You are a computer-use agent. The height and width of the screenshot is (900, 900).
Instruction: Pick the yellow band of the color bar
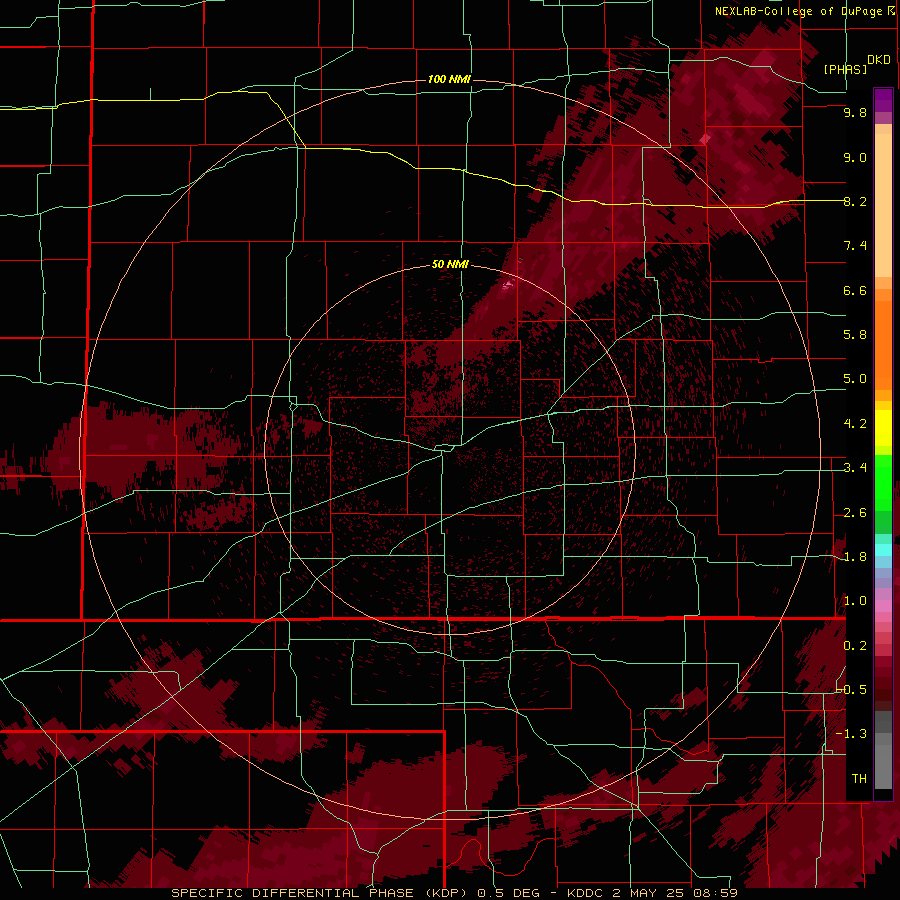coord(883,428)
